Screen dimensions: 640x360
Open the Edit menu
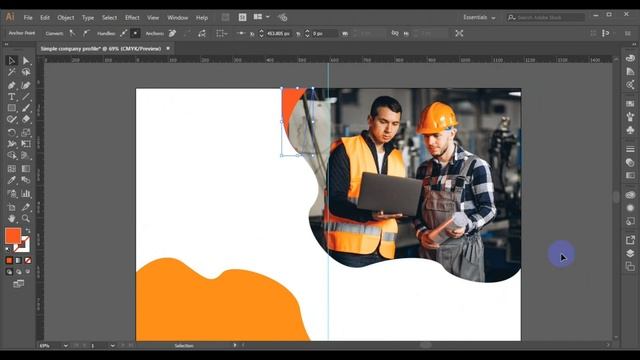click(45, 18)
